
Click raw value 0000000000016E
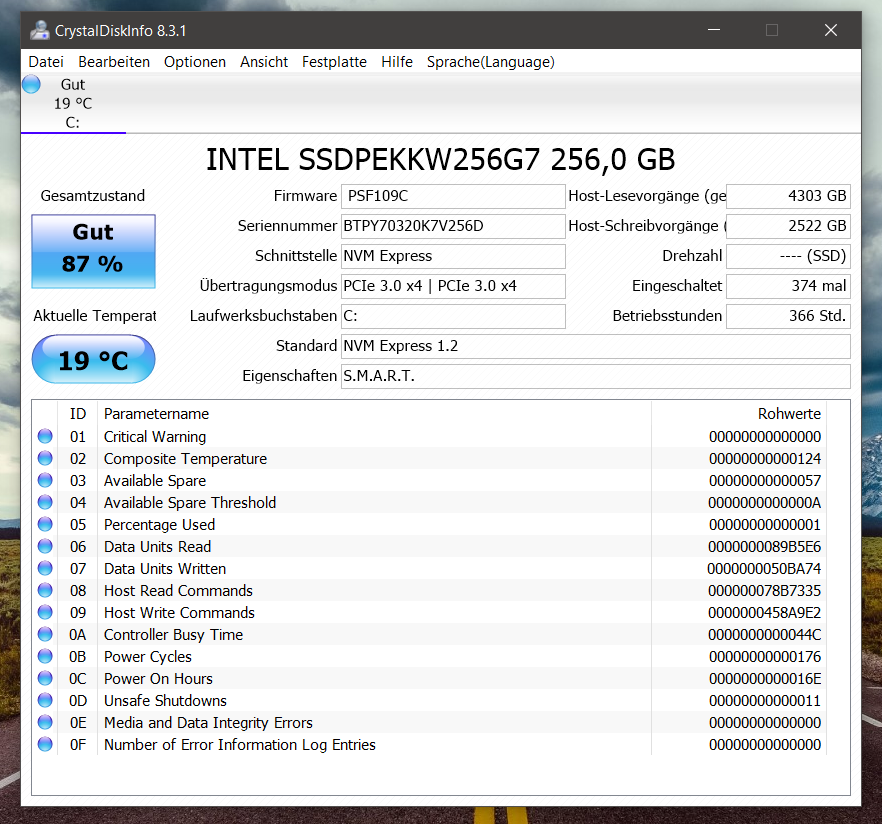(x=764, y=678)
